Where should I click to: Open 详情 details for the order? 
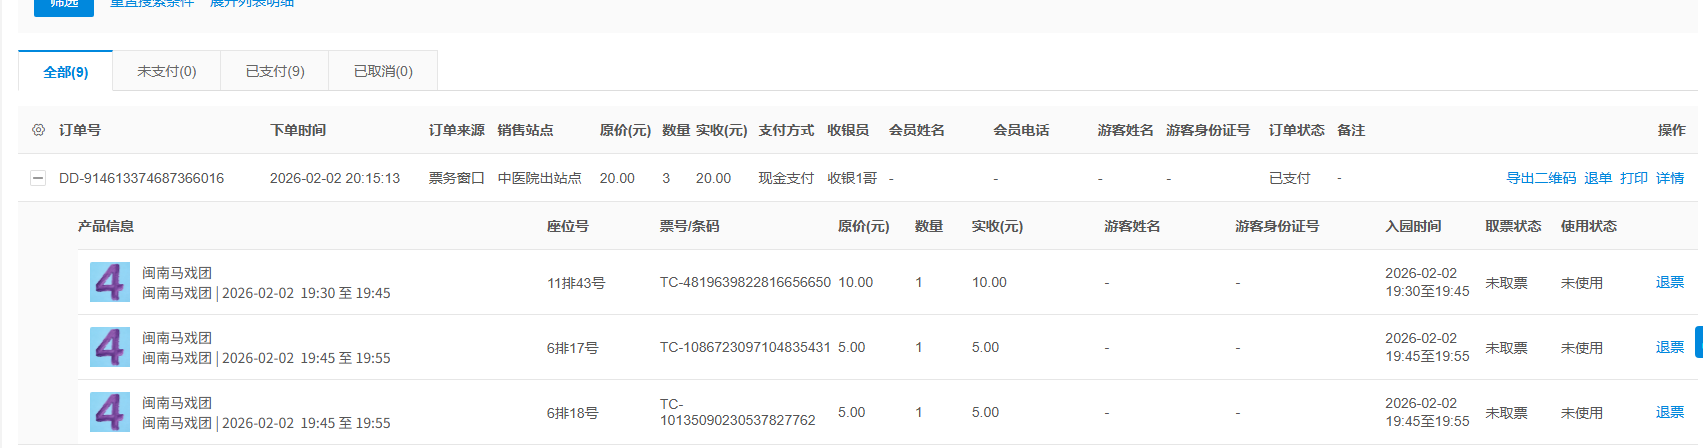pos(1670,178)
